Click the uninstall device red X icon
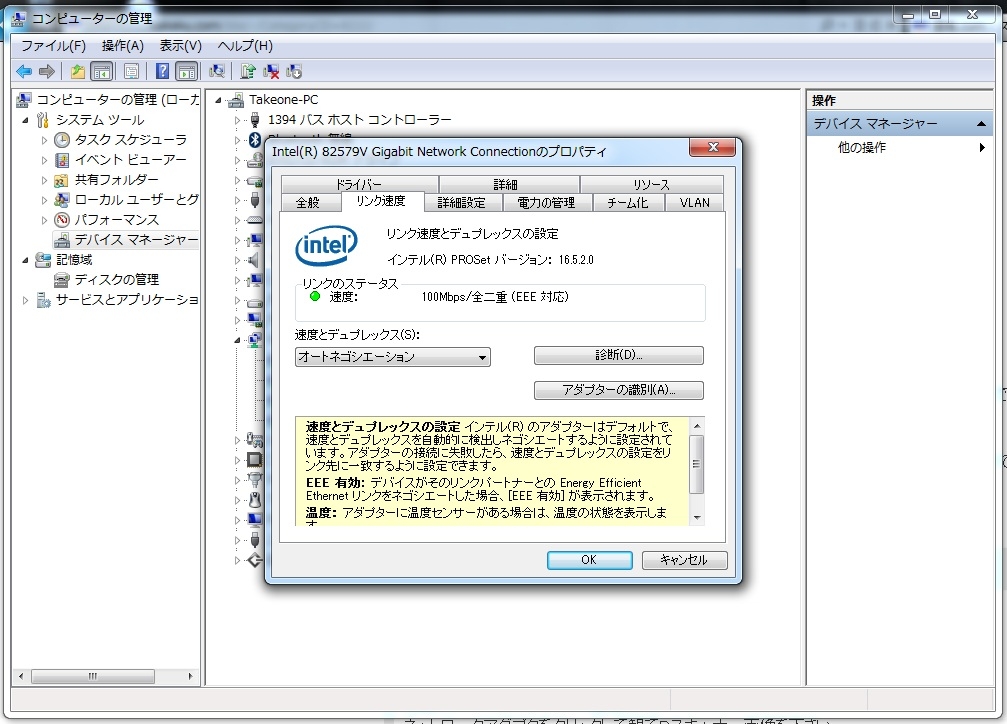The height and width of the screenshot is (724, 1007). coord(271,71)
